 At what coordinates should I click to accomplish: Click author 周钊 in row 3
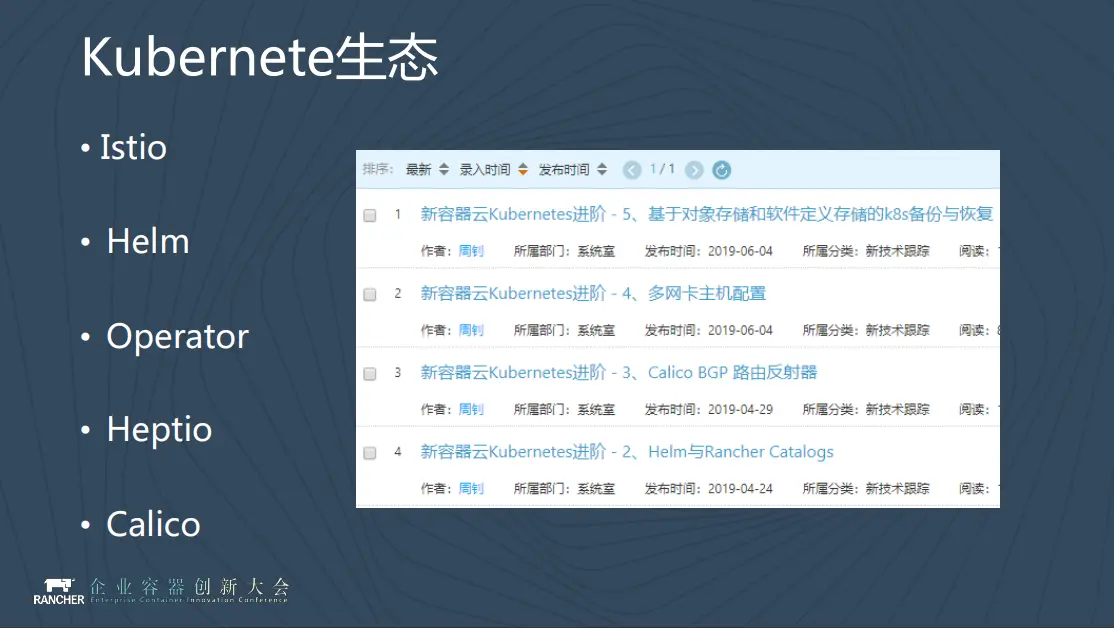coord(471,409)
